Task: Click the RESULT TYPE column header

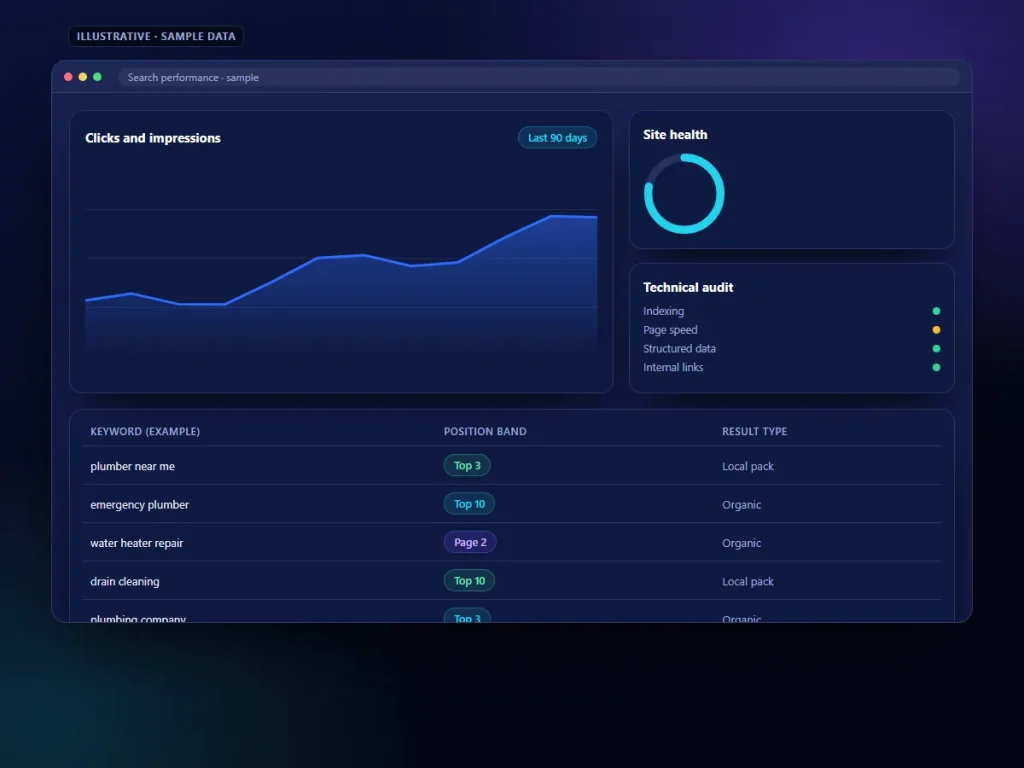Action: pos(754,432)
